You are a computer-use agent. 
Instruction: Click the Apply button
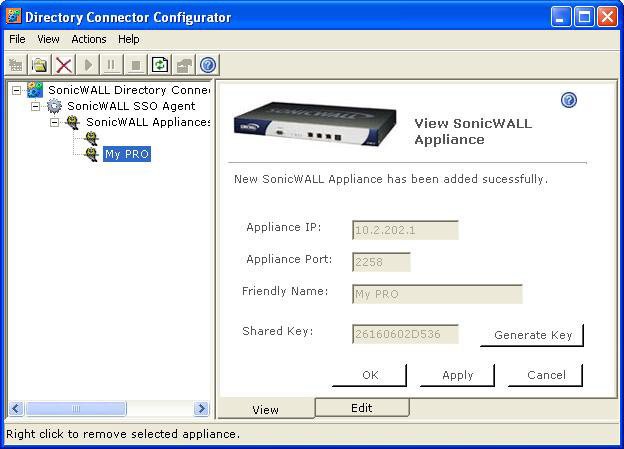pyautogui.click(x=458, y=375)
